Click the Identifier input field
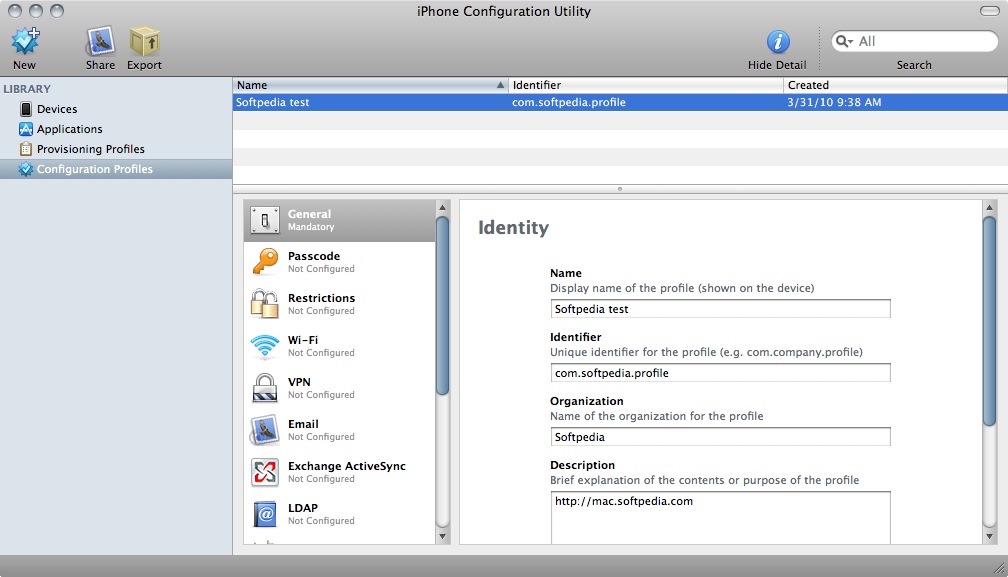1008x577 pixels. (x=721, y=373)
